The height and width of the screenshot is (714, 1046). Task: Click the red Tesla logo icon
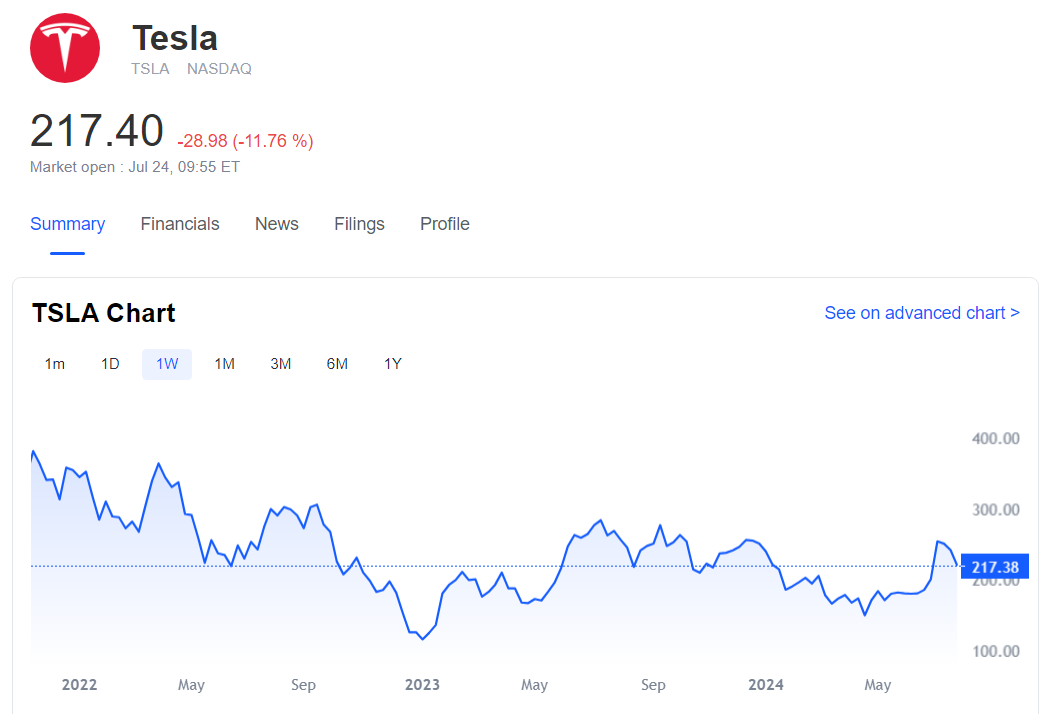click(65, 48)
